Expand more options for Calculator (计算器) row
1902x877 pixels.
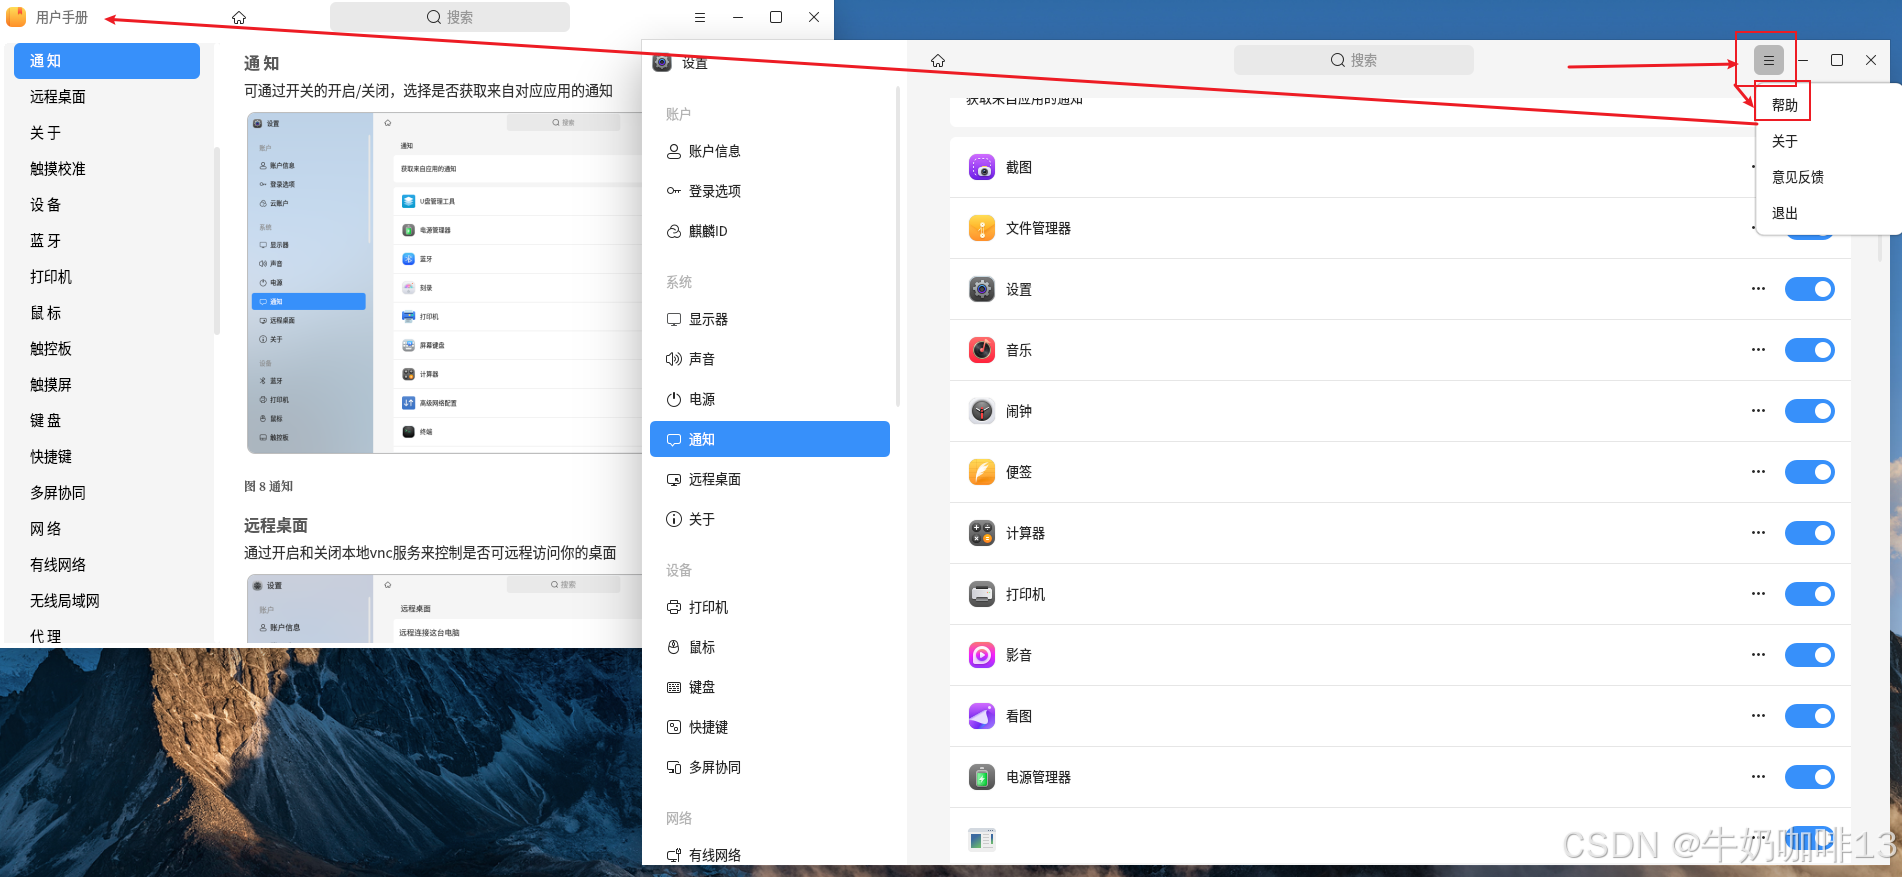pyautogui.click(x=1758, y=533)
